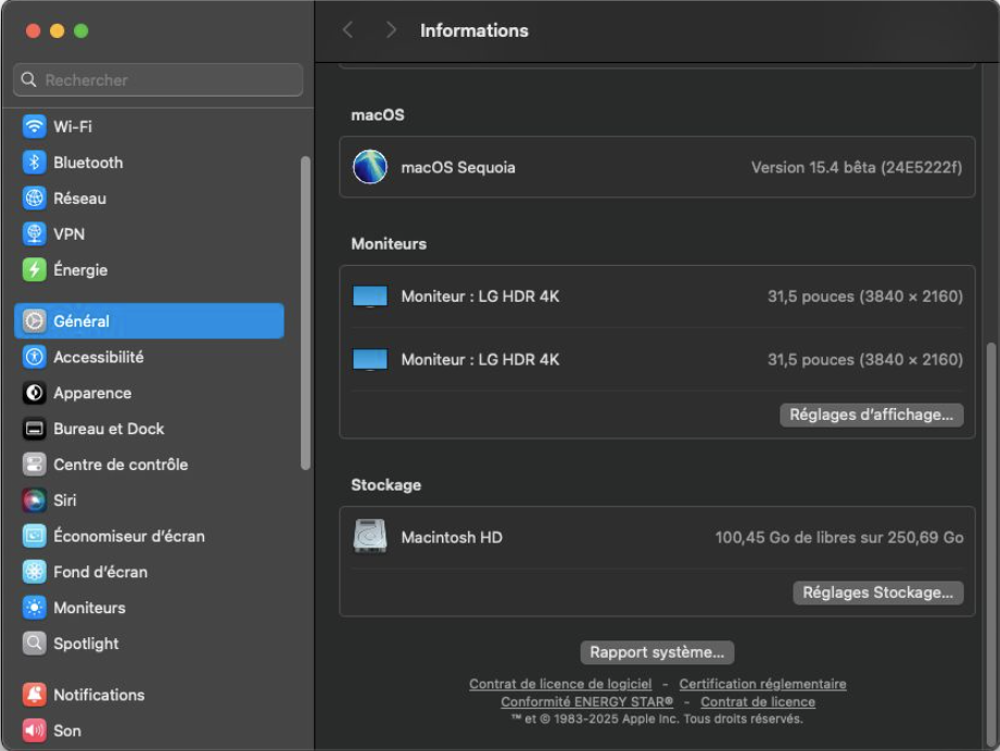Open the Apparence icon

(x=34, y=393)
